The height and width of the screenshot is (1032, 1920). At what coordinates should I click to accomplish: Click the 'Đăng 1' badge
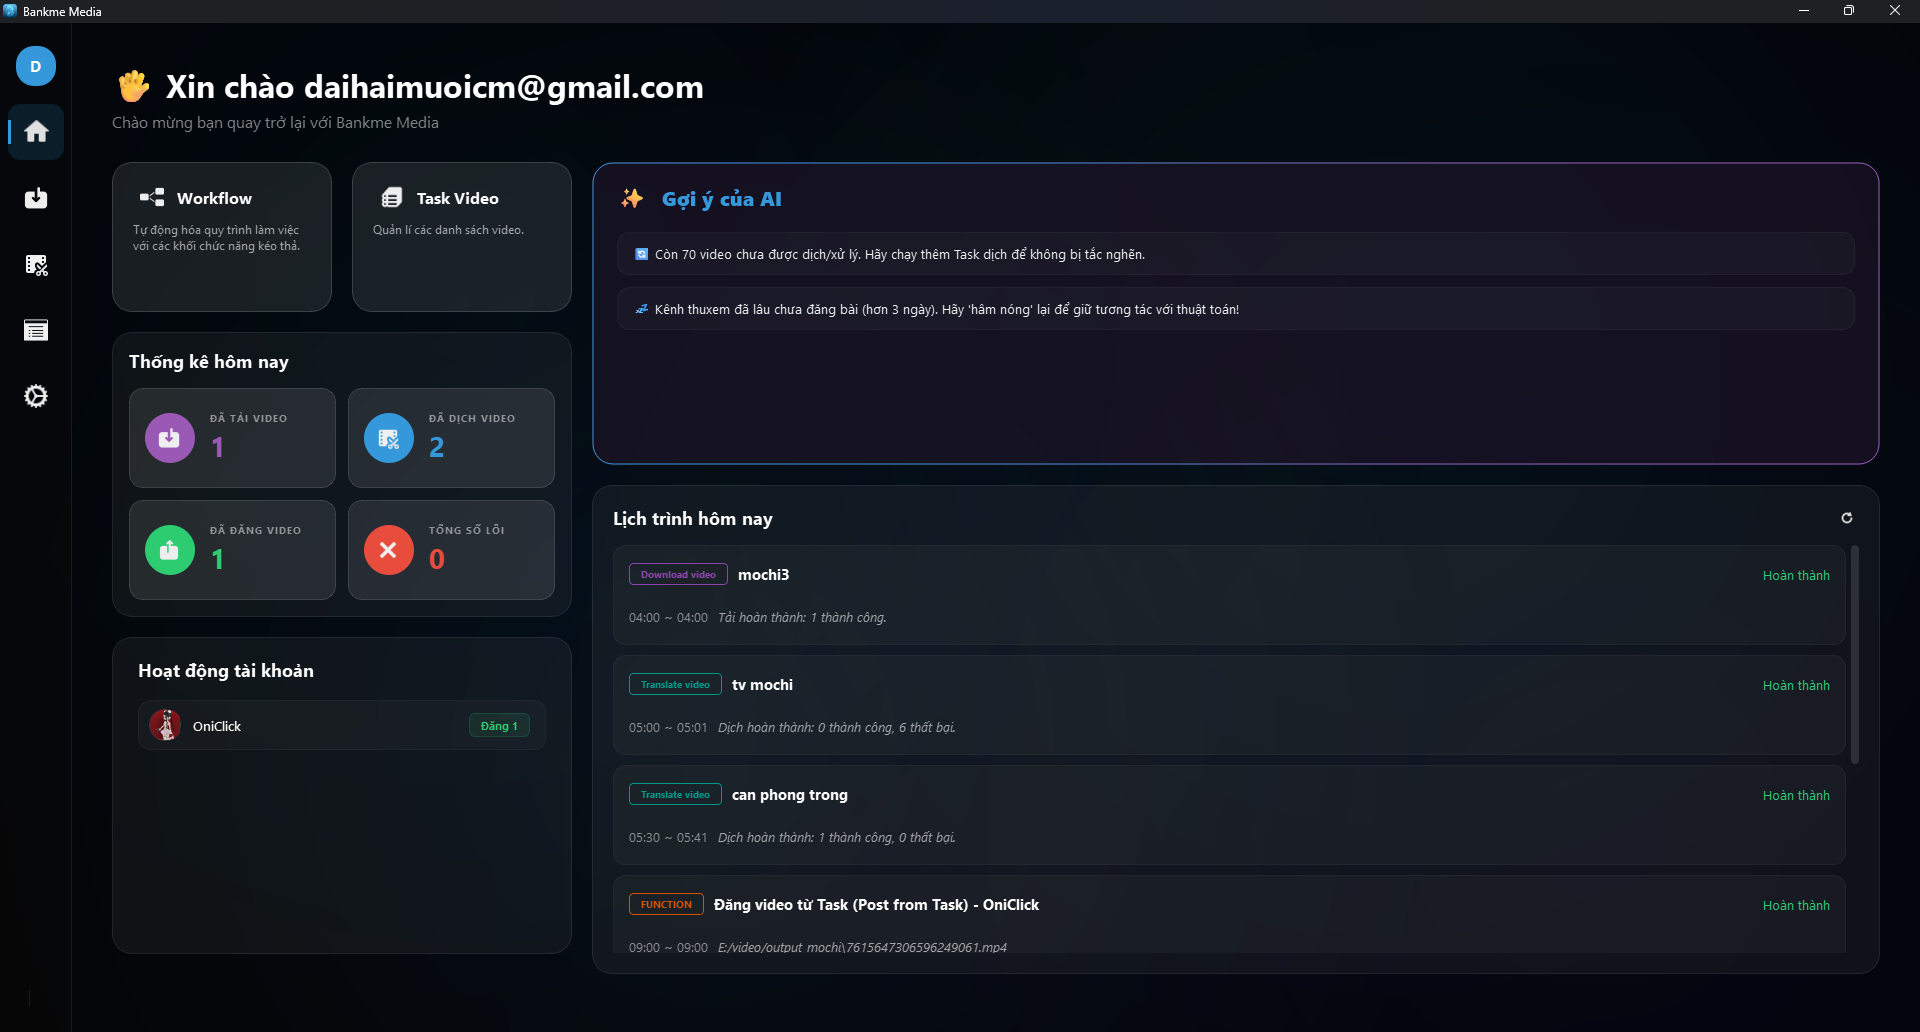[499, 726]
